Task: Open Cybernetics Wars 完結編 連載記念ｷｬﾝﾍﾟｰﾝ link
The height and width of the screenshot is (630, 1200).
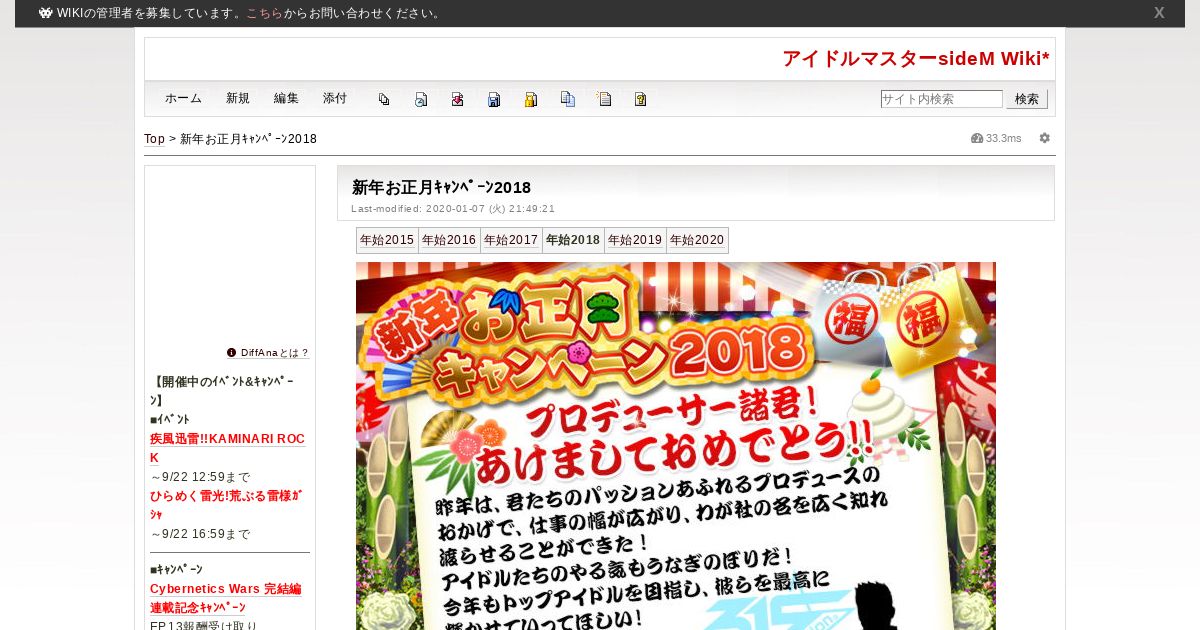Action: click(226, 598)
